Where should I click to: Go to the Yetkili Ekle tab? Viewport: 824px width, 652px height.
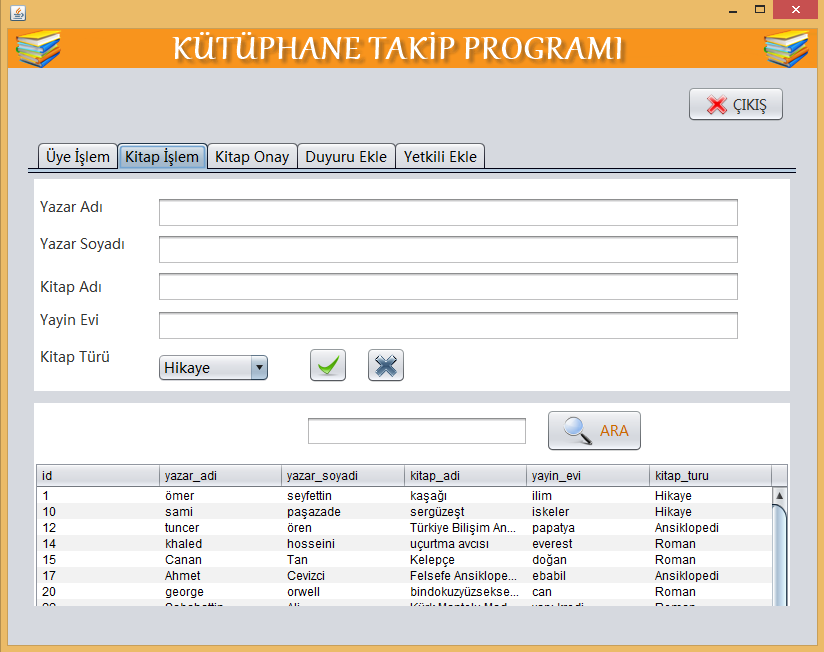point(440,157)
